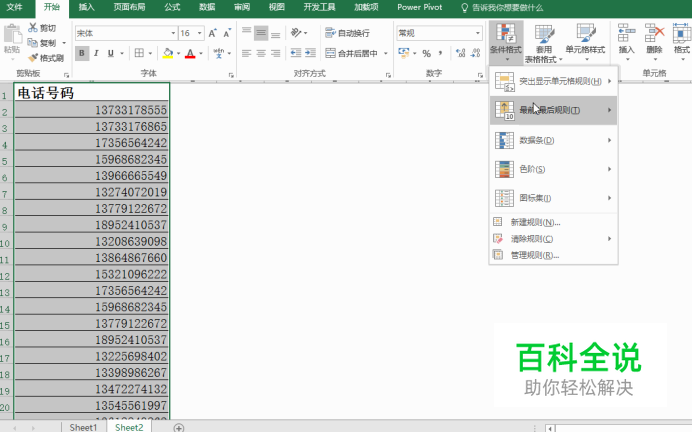Apply the red font color
This screenshot has height=432, width=692.
[190, 53]
